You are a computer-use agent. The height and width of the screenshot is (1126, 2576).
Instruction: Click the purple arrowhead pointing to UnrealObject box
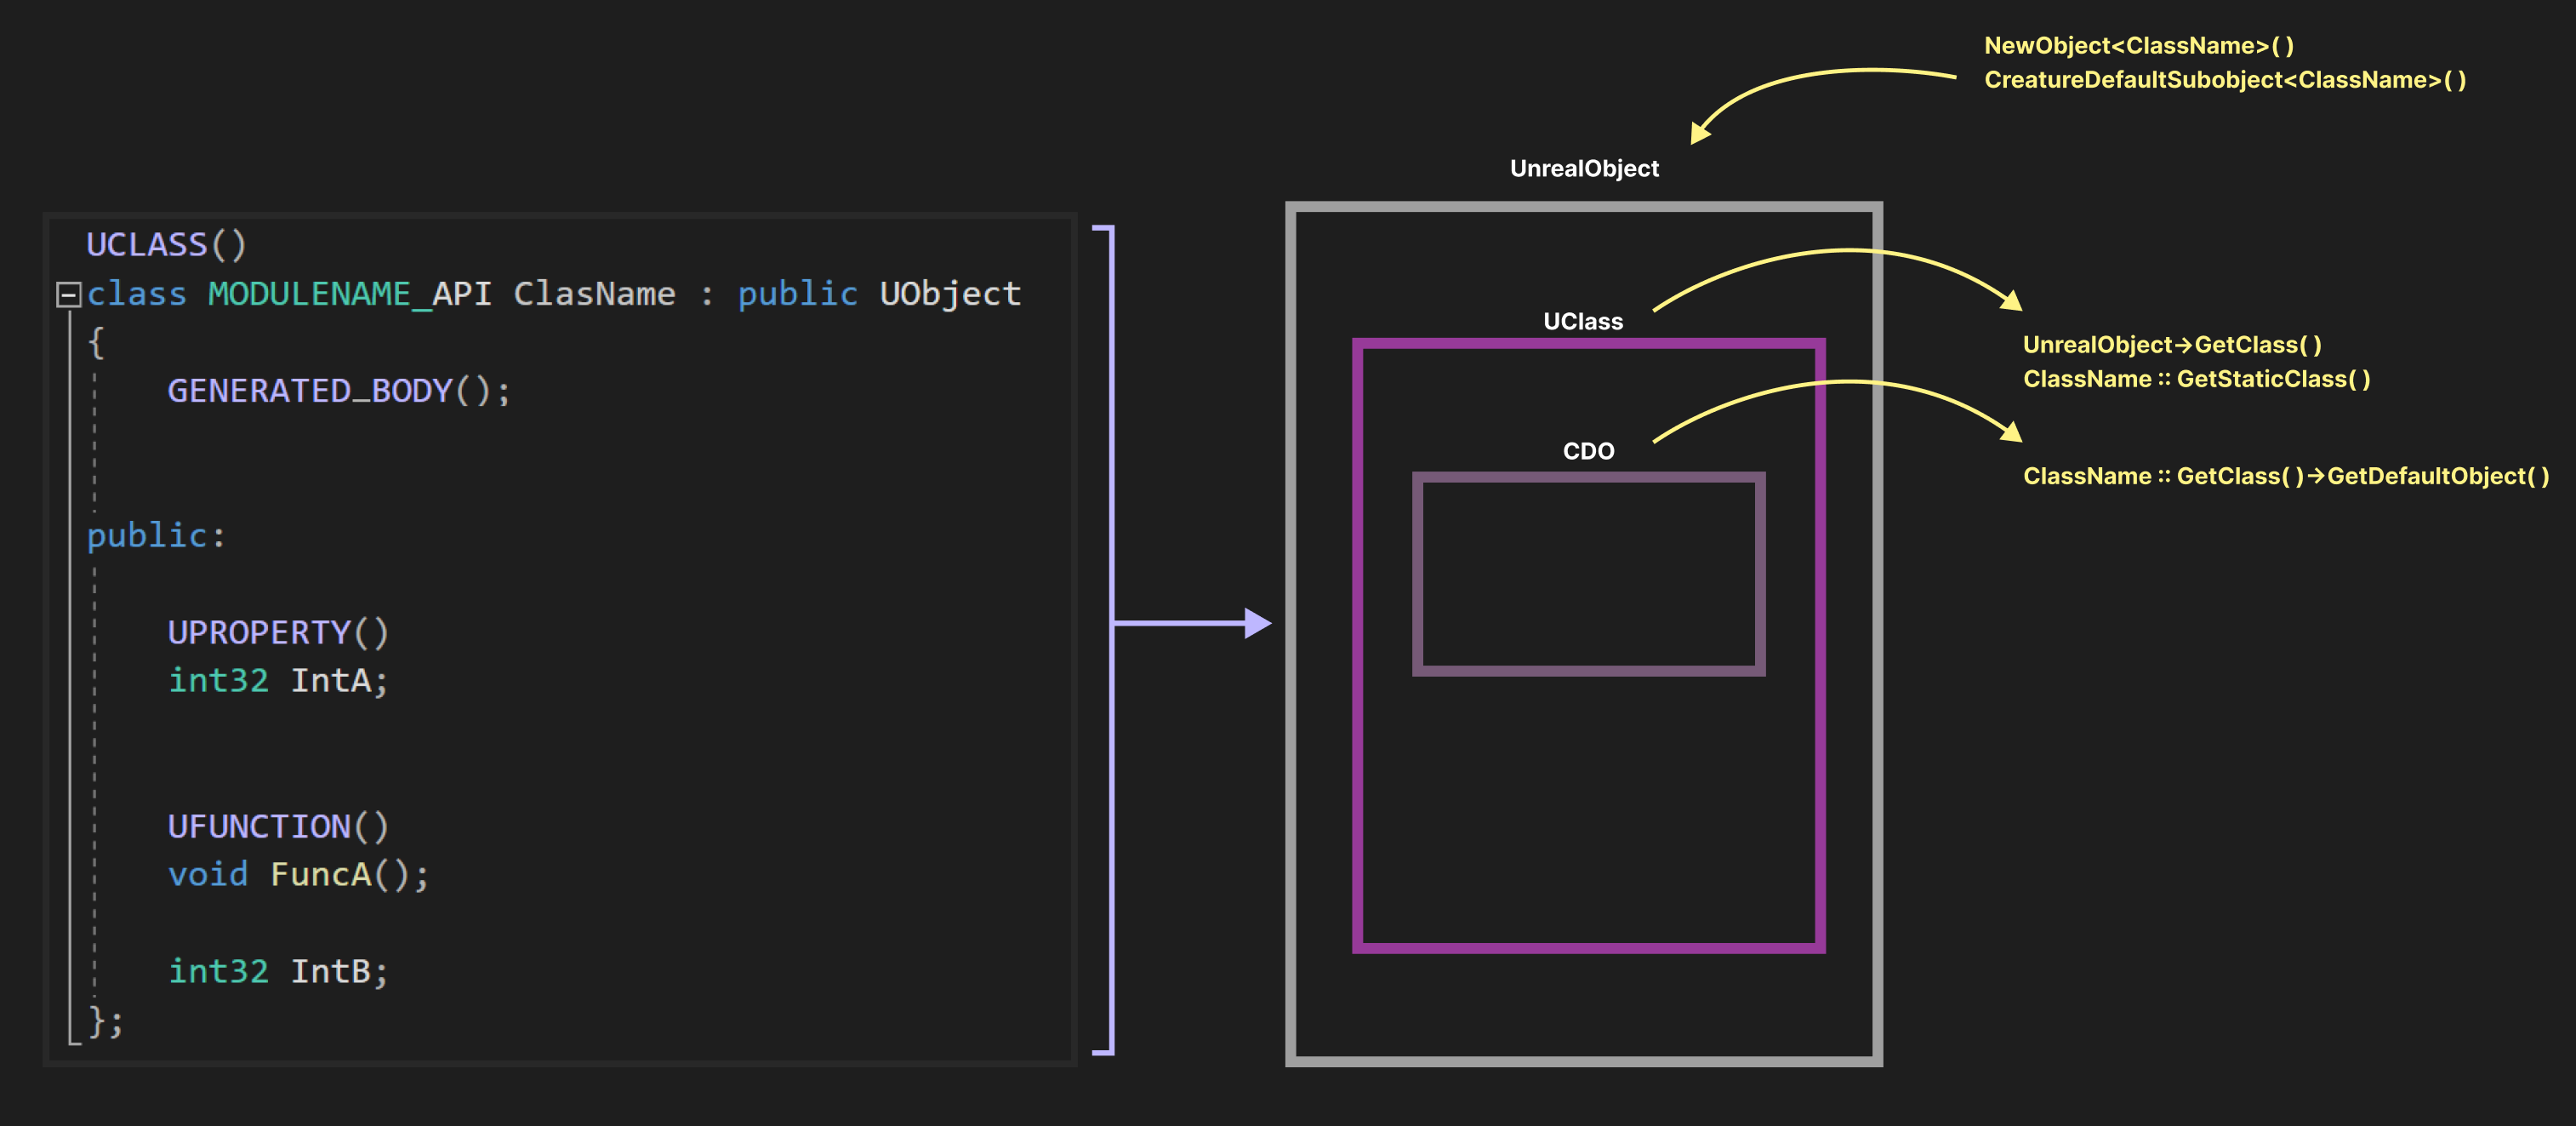coord(1256,623)
